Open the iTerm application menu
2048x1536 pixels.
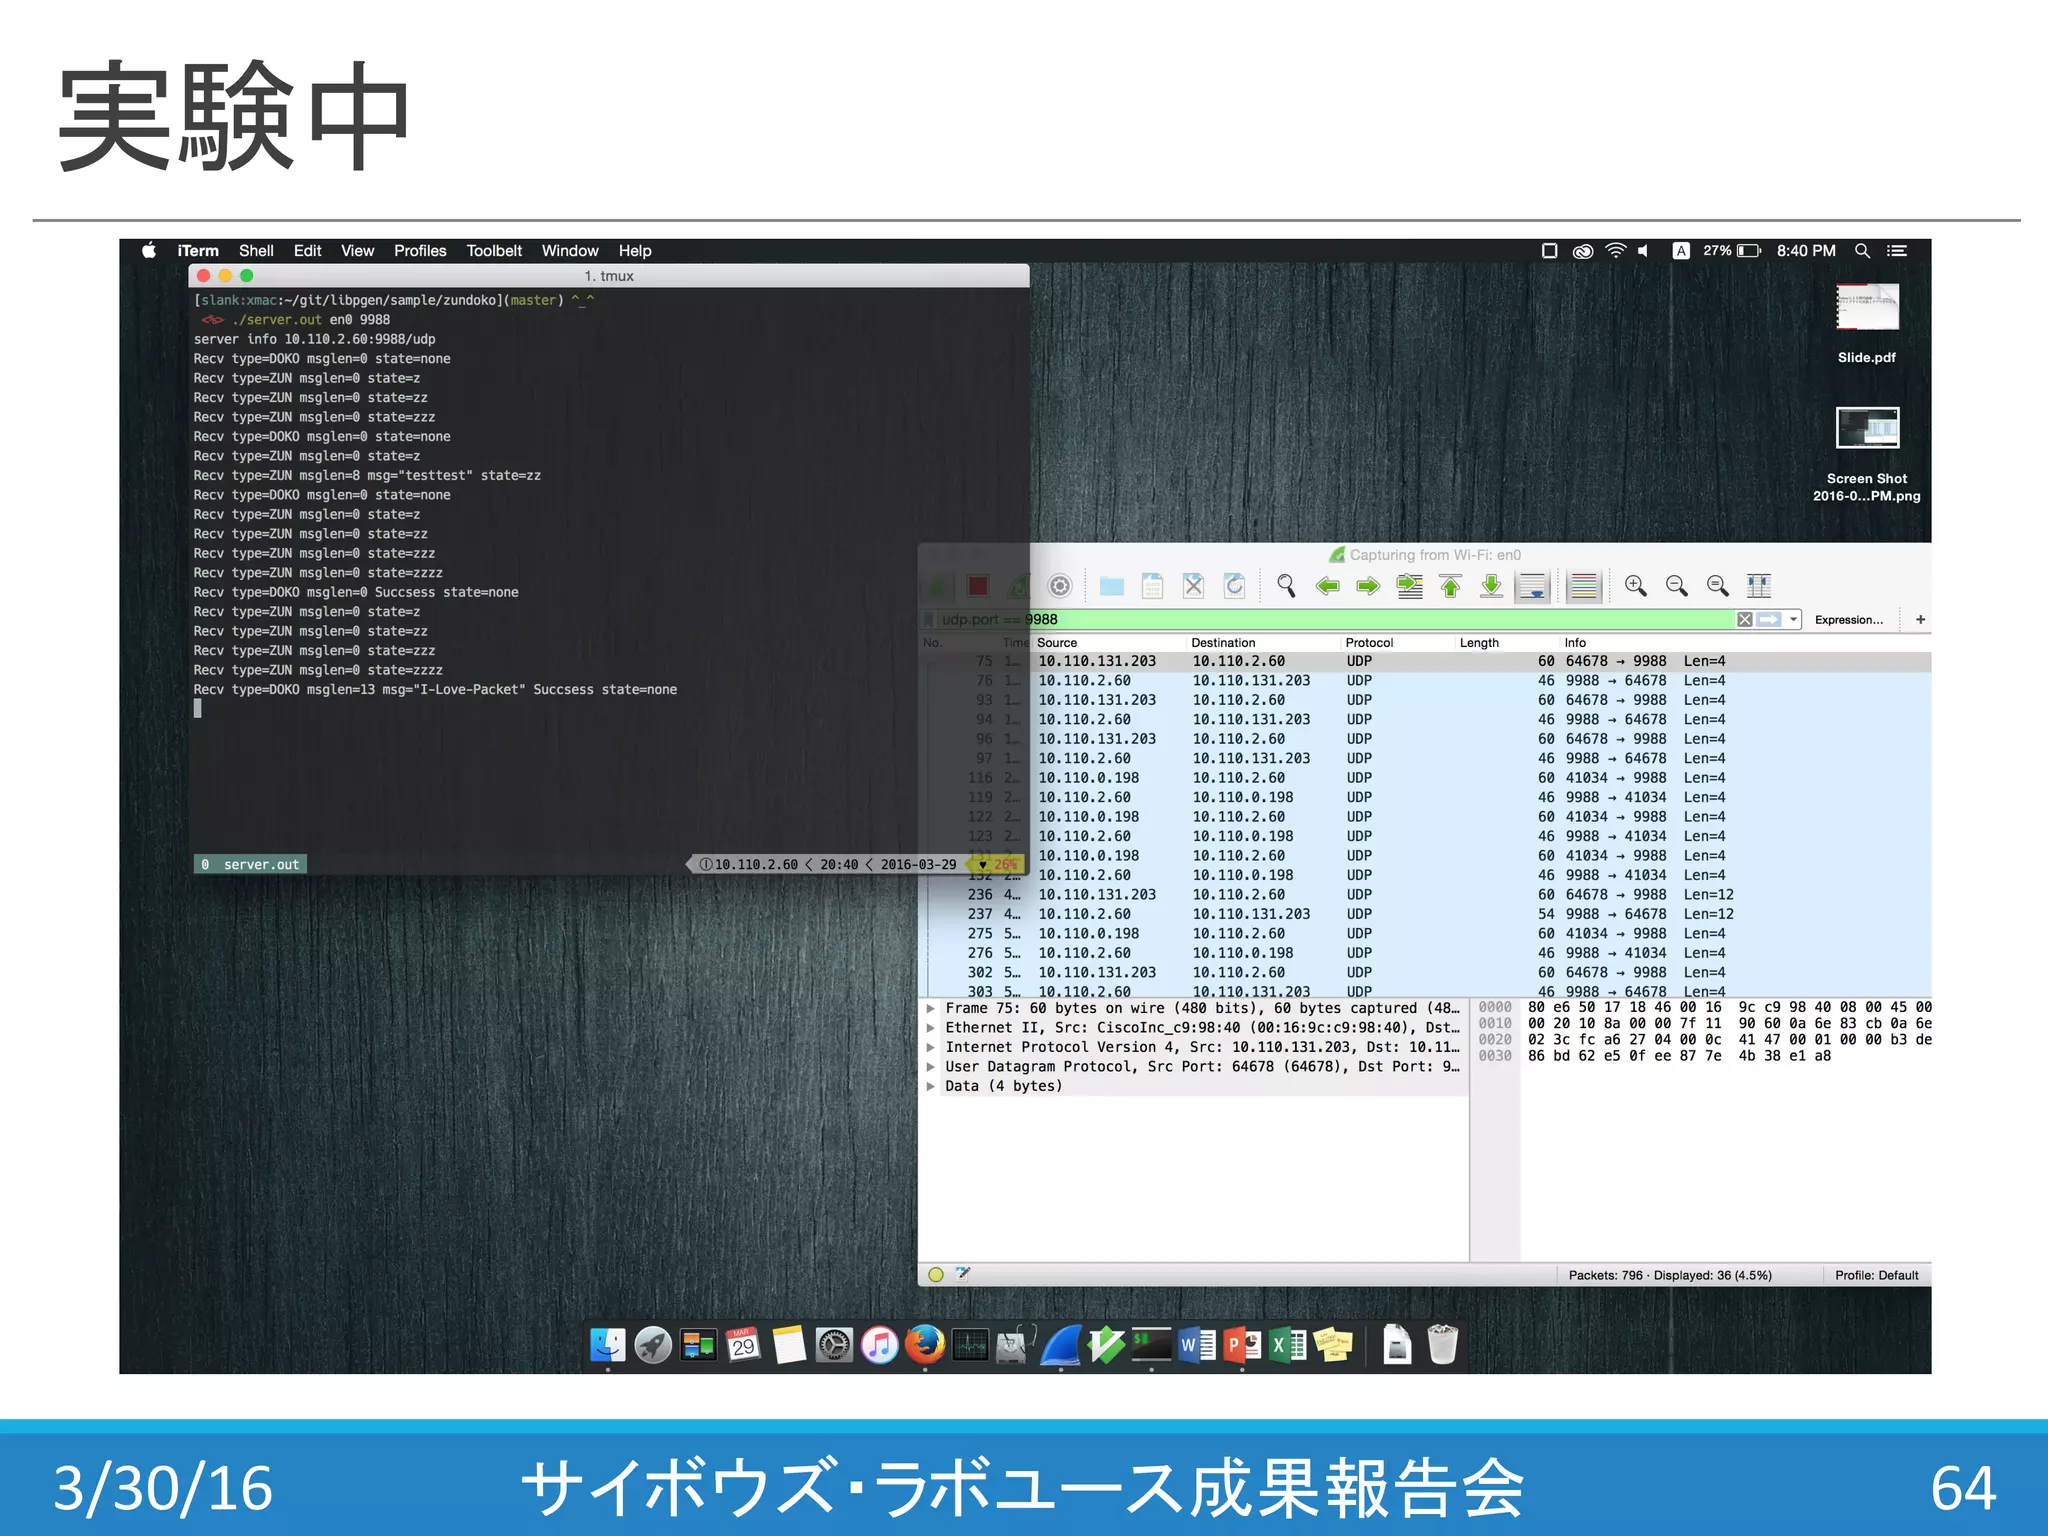198,251
